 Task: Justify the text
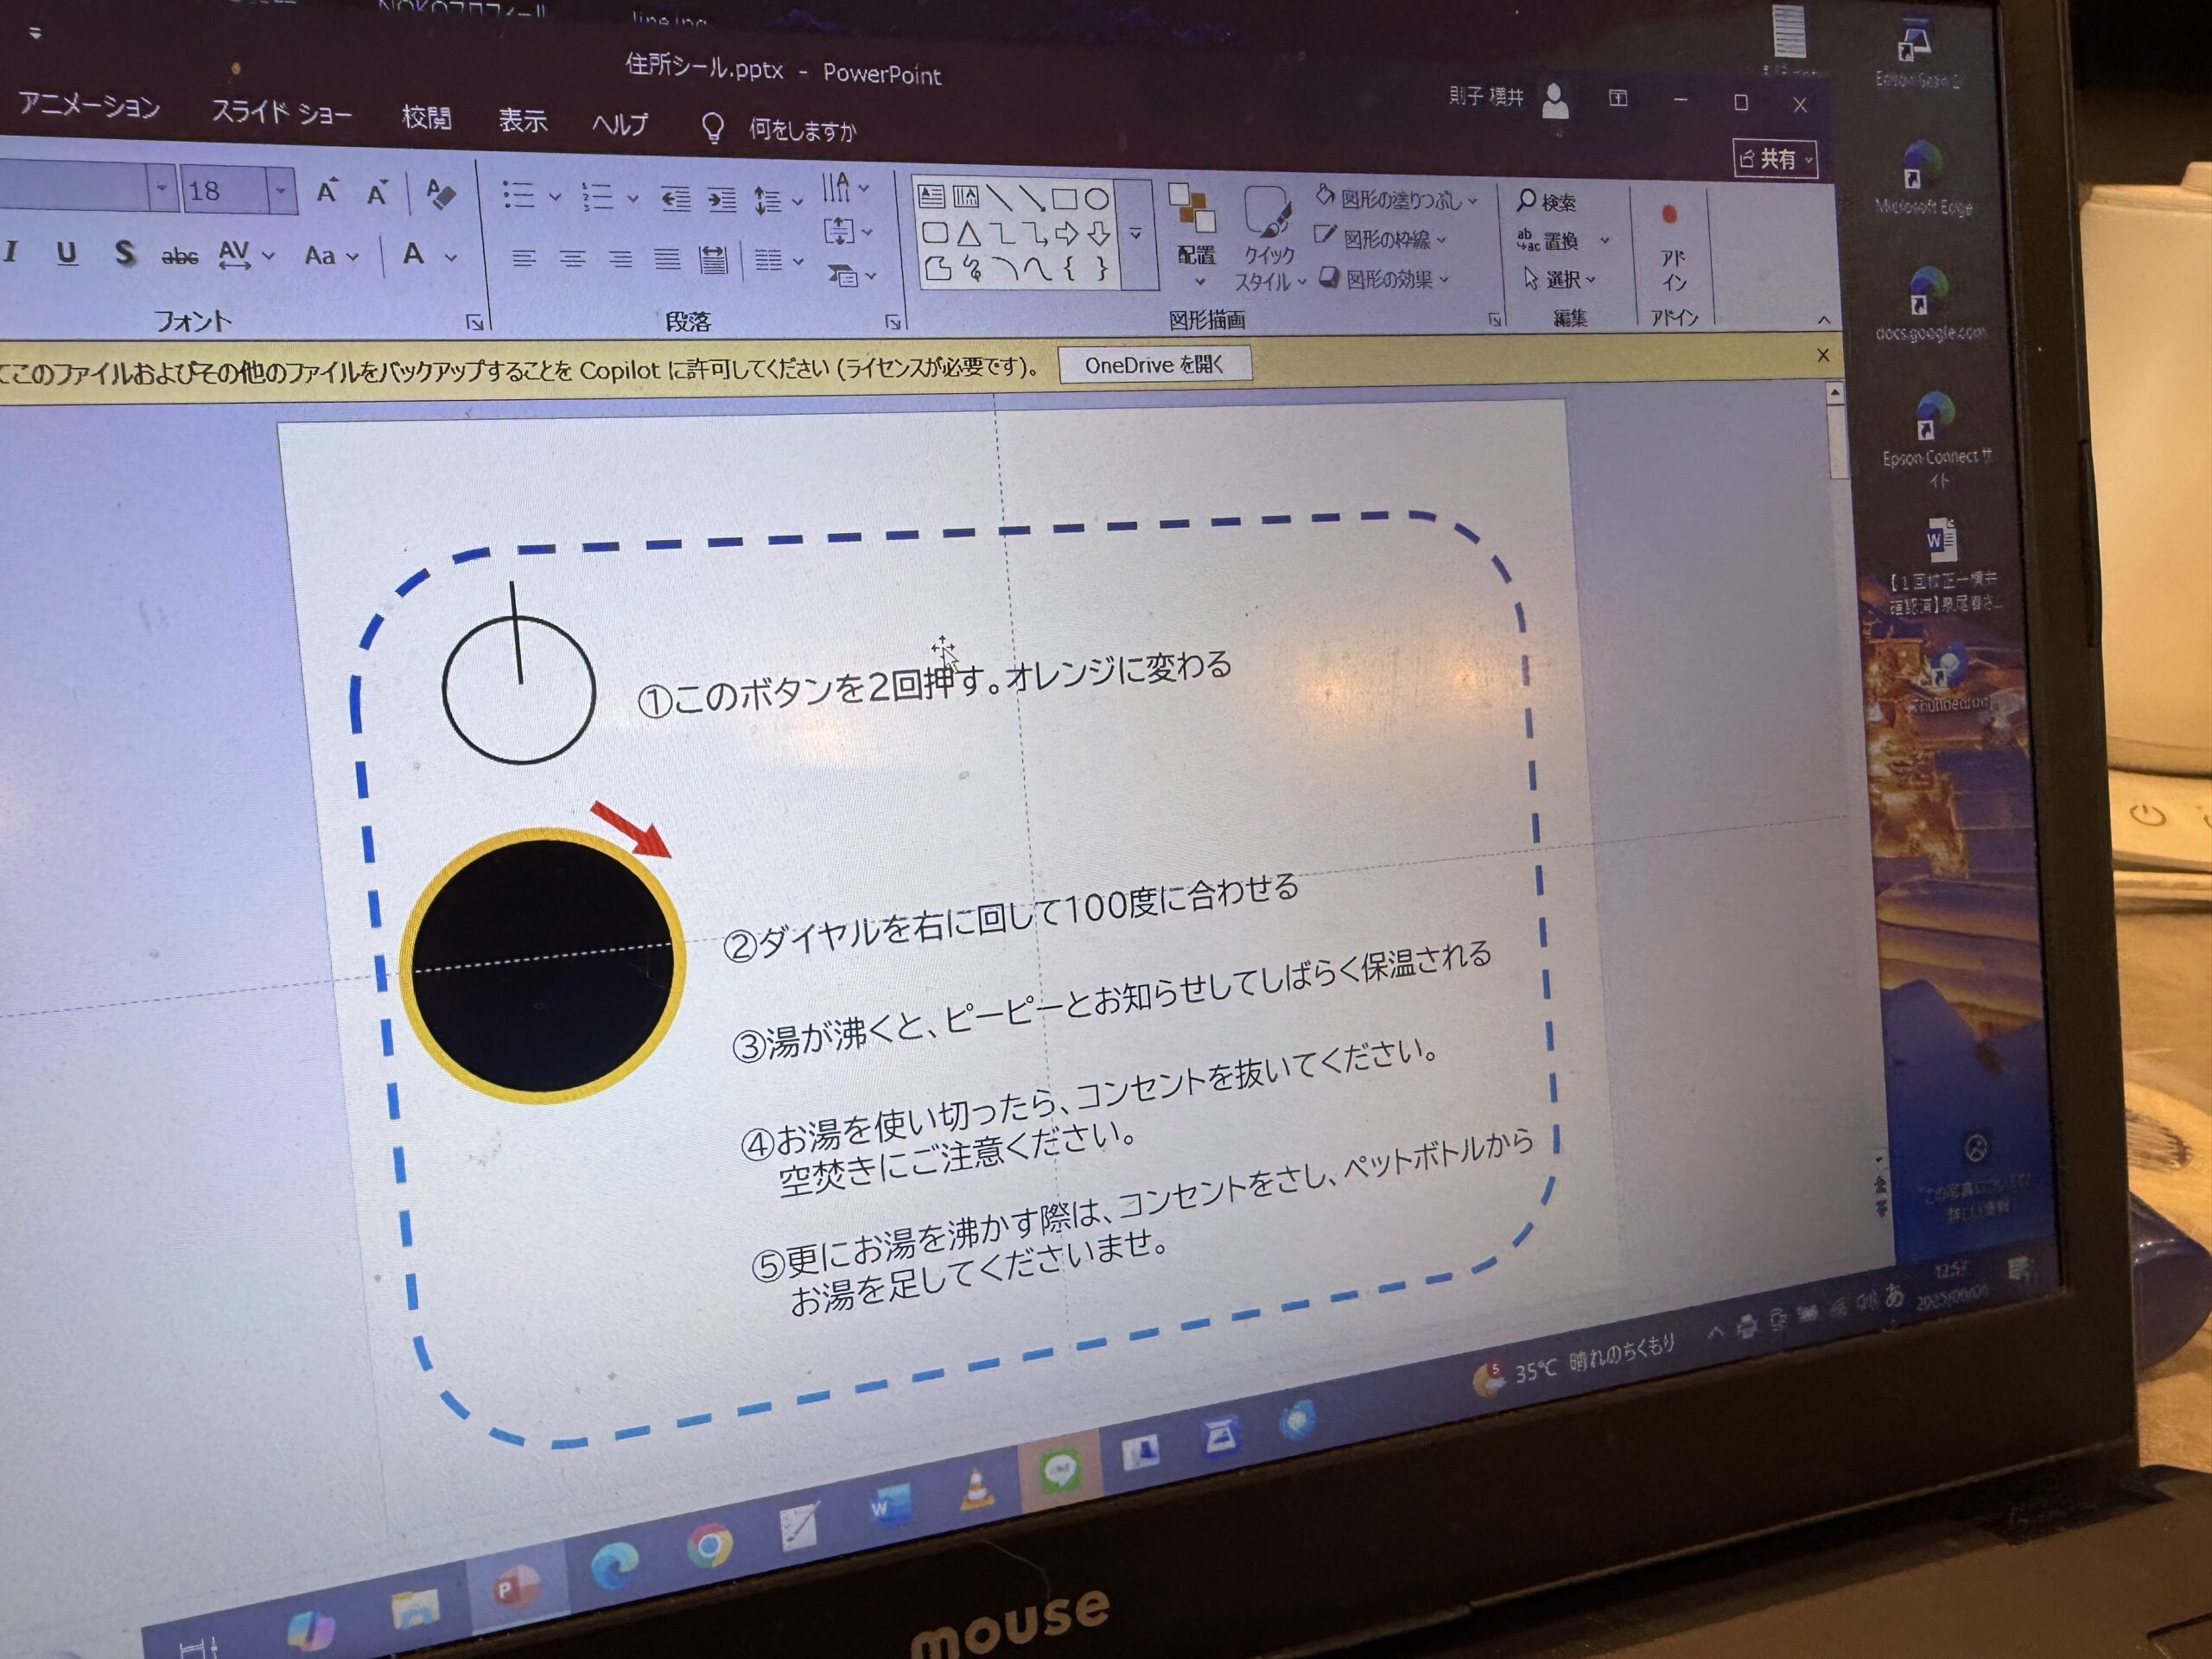click(x=667, y=260)
